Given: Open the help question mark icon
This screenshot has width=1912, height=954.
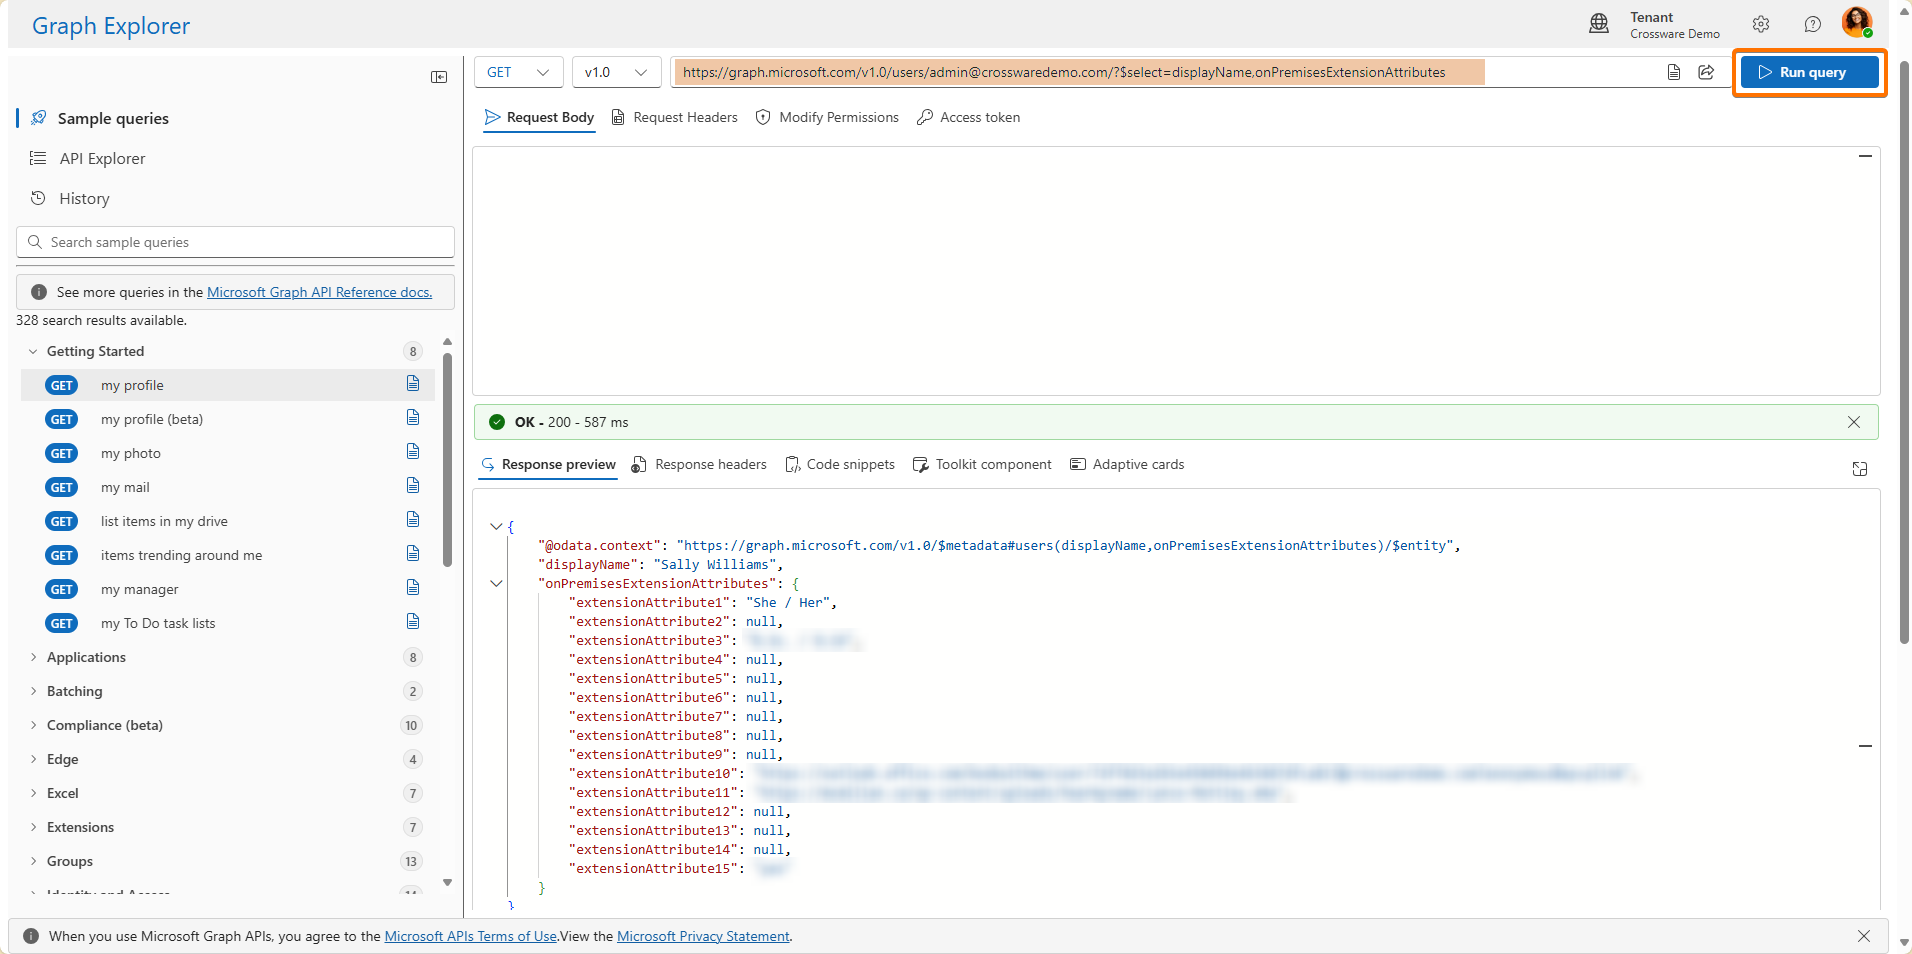Looking at the screenshot, I should click(1812, 24).
